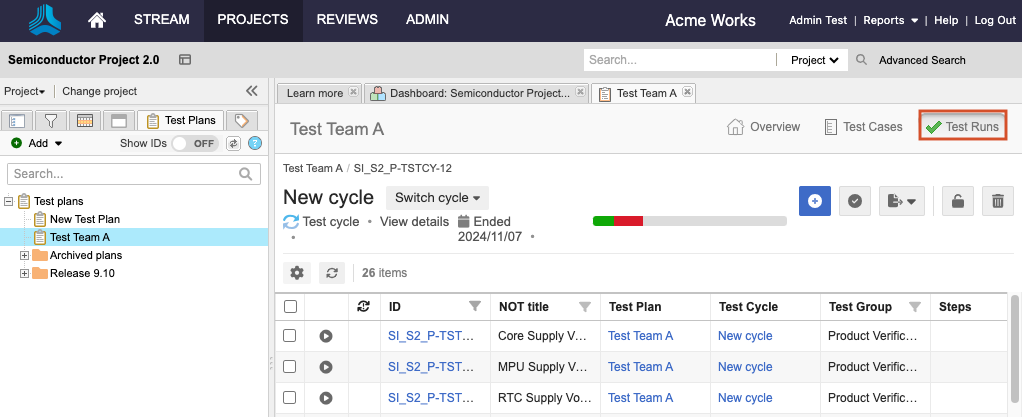Check the RTC Supply Vo... row checkbox
Image resolution: width=1022 pixels, height=417 pixels.
click(x=289, y=397)
